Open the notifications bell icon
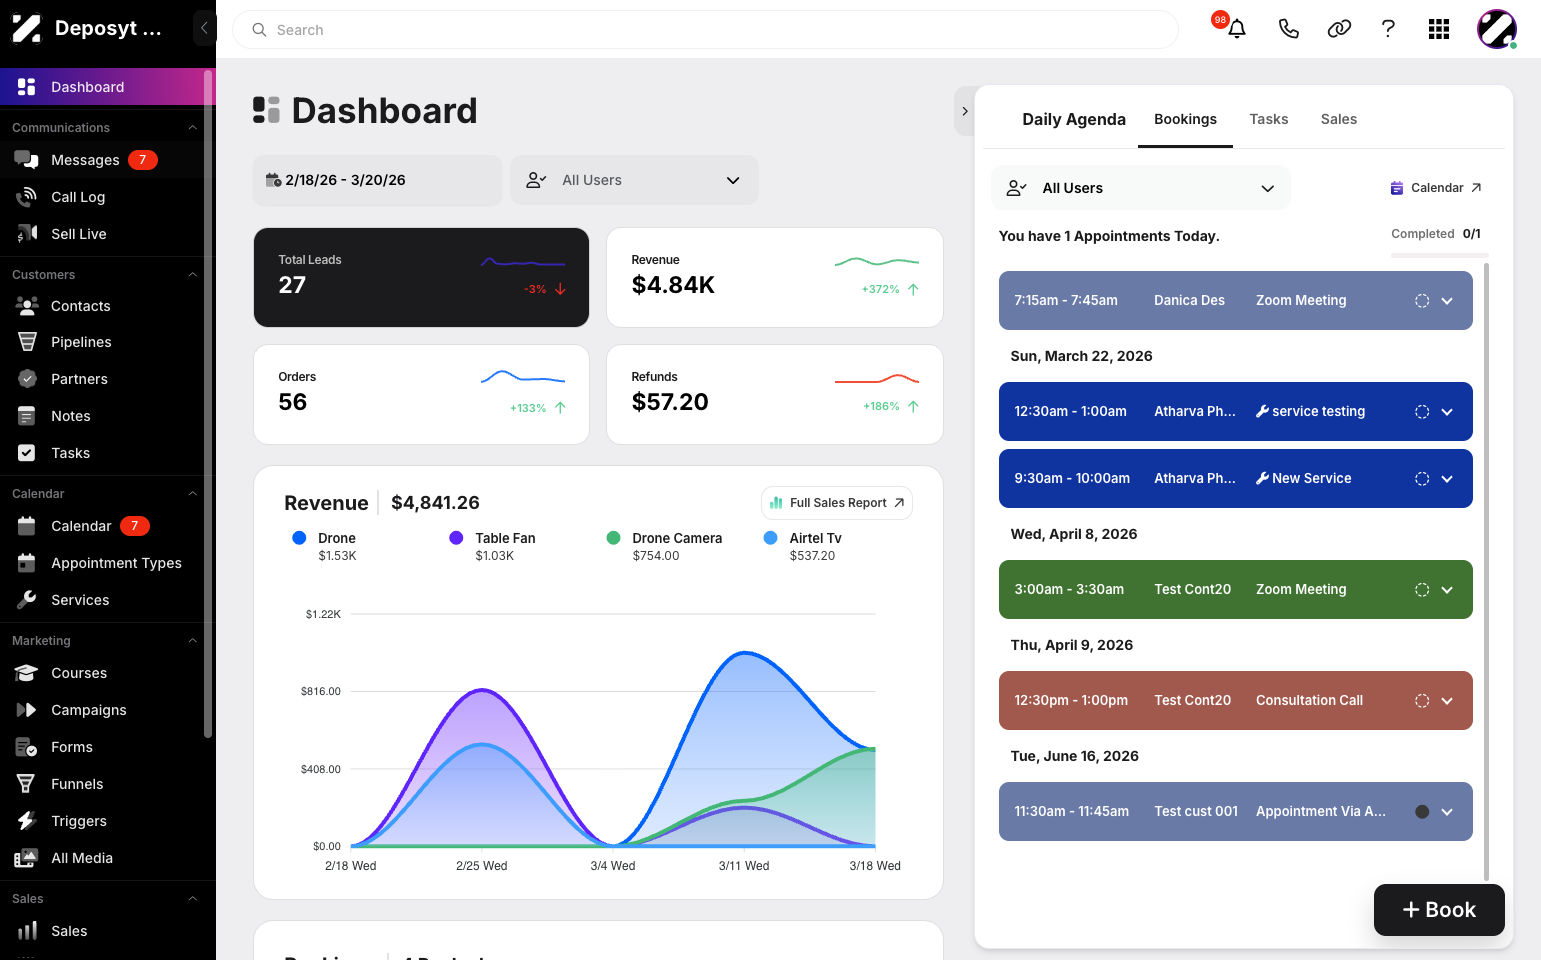Image resolution: width=1541 pixels, height=960 pixels. coord(1237,29)
